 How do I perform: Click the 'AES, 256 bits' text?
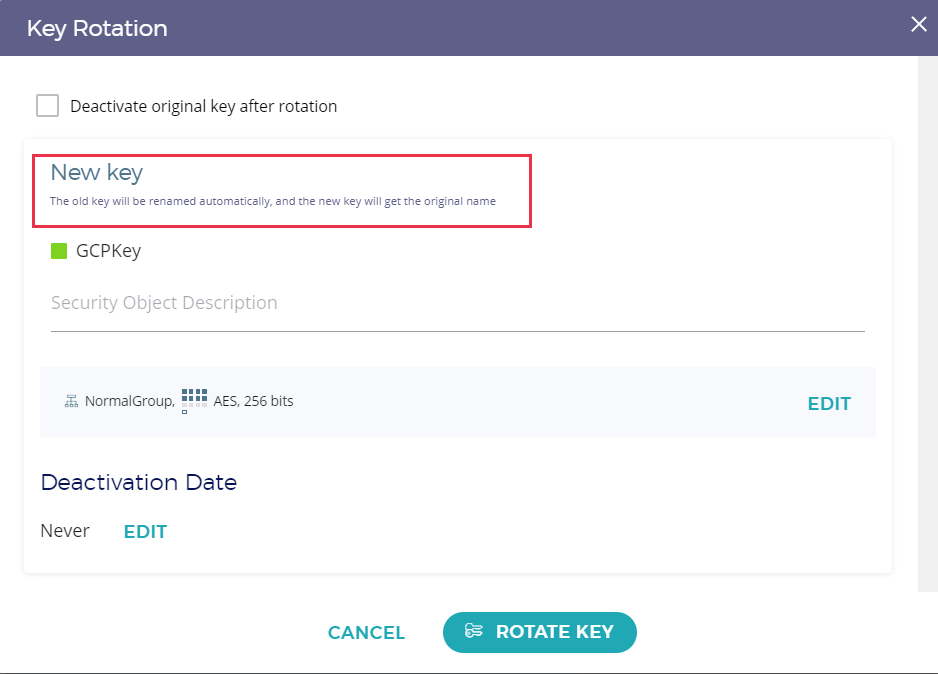(253, 401)
